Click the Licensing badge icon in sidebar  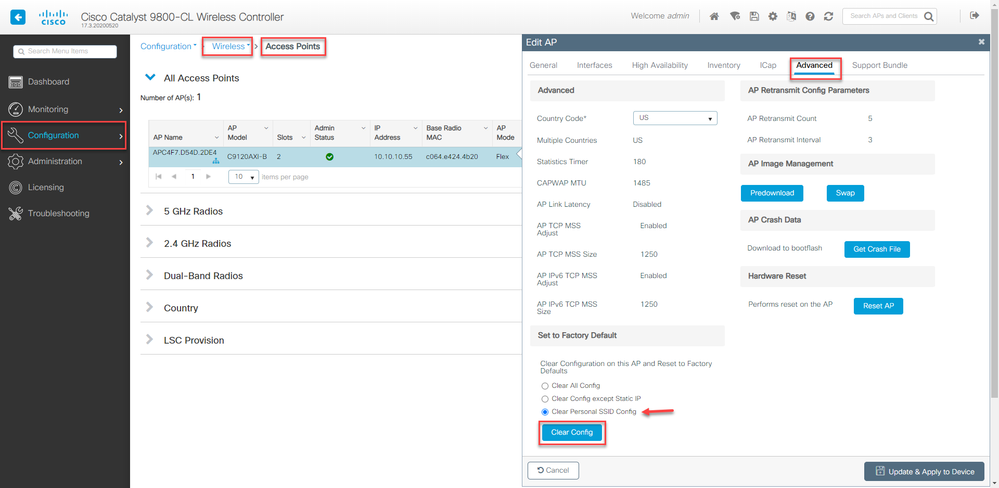click(16, 187)
